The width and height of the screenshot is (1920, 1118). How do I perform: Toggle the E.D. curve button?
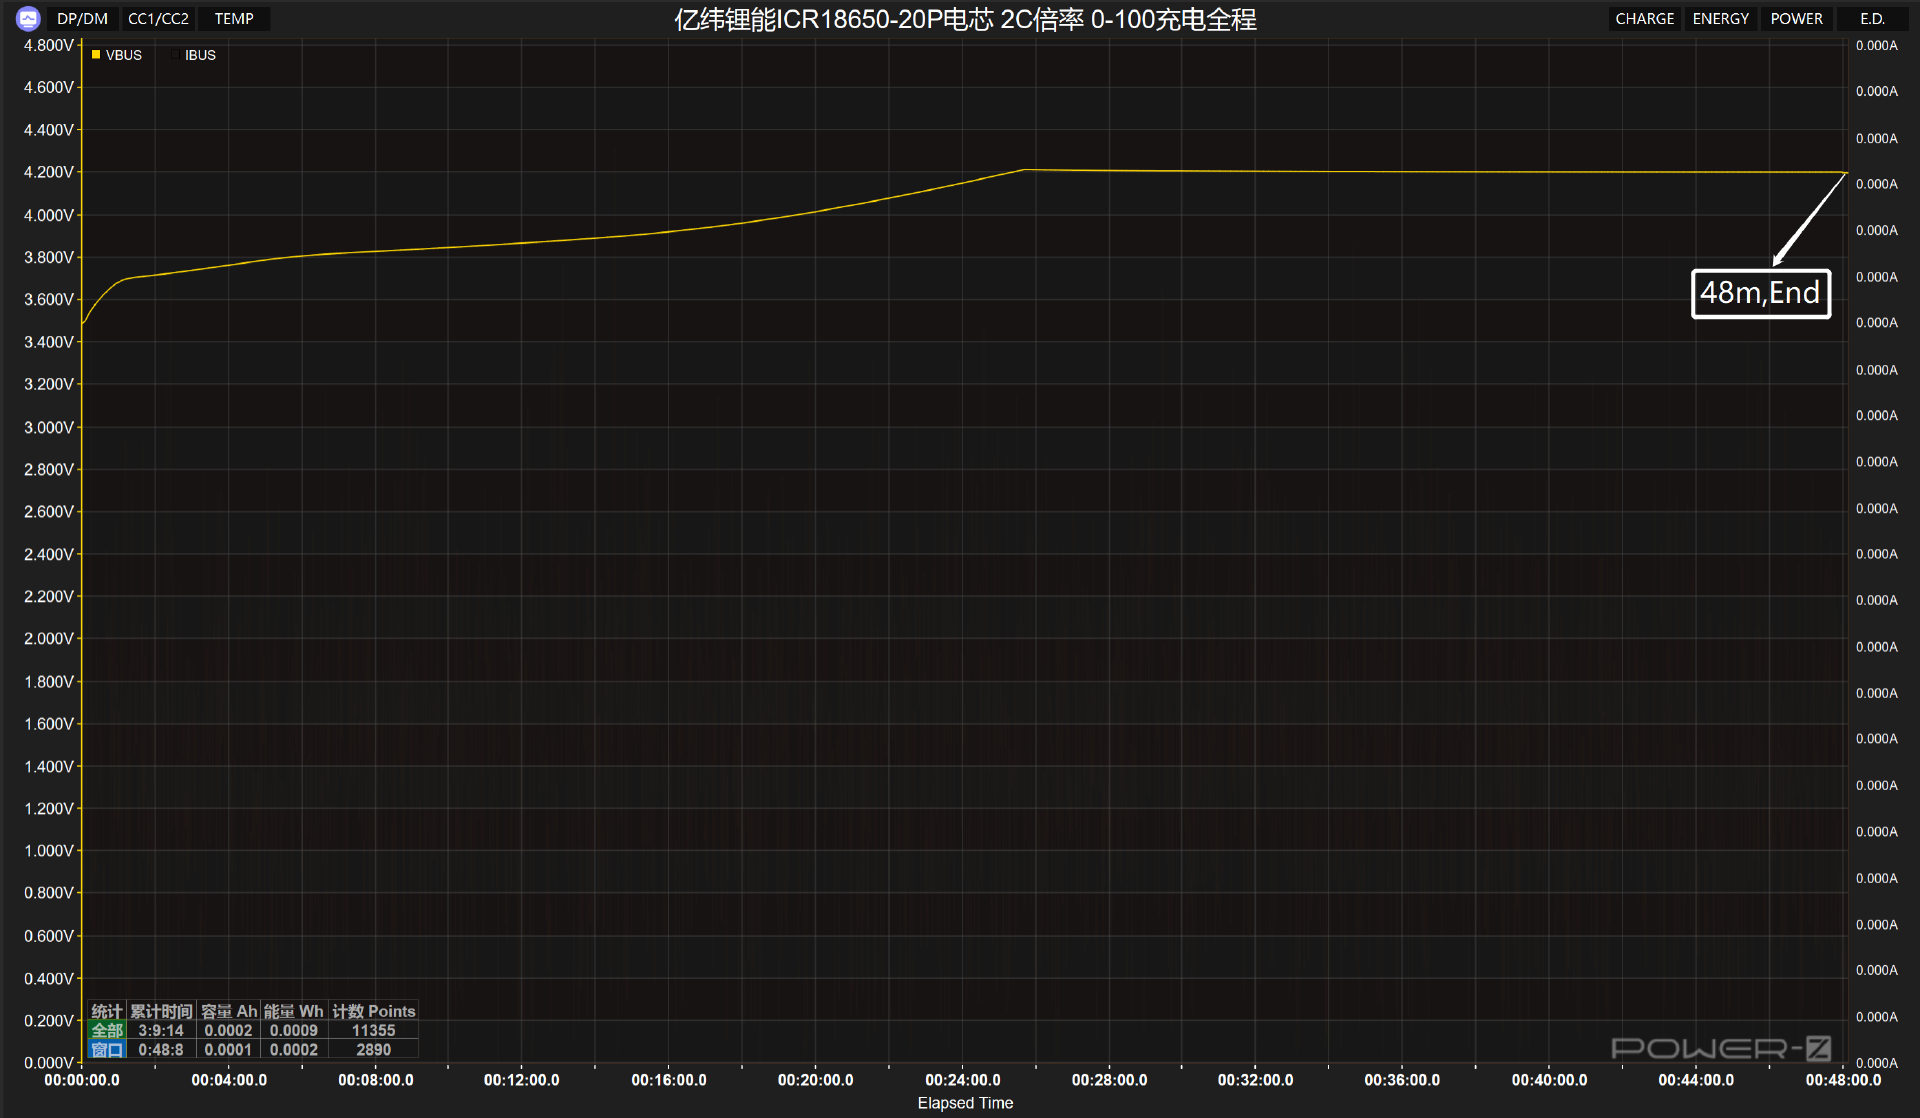coord(1872,19)
